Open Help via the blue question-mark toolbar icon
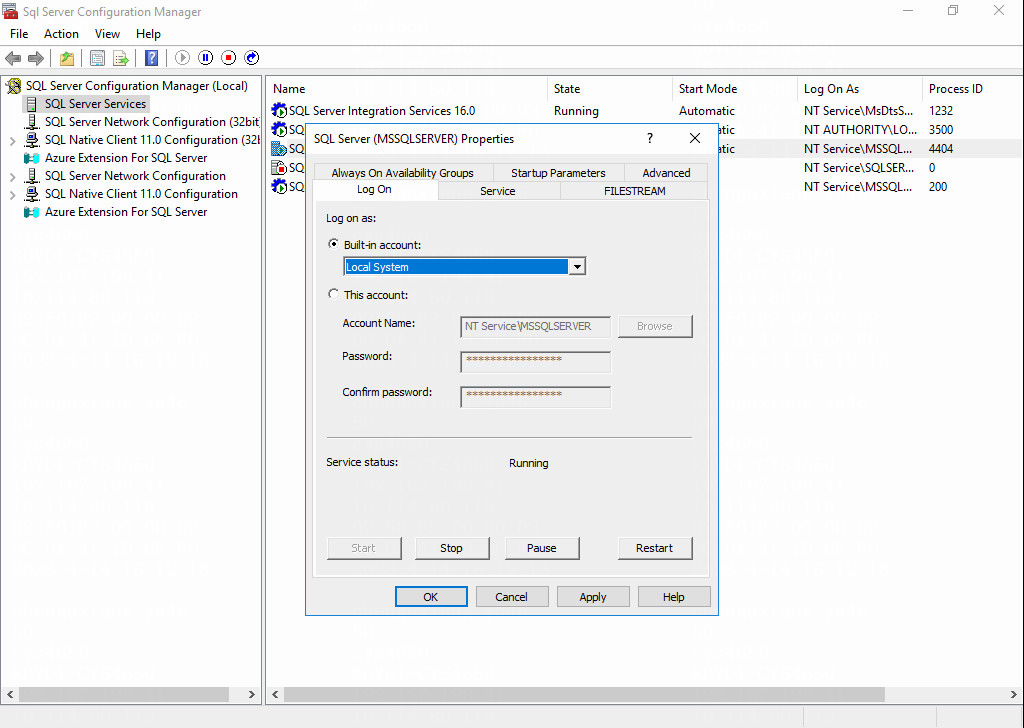This screenshot has width=1024, height=728. tap(152, 58)
